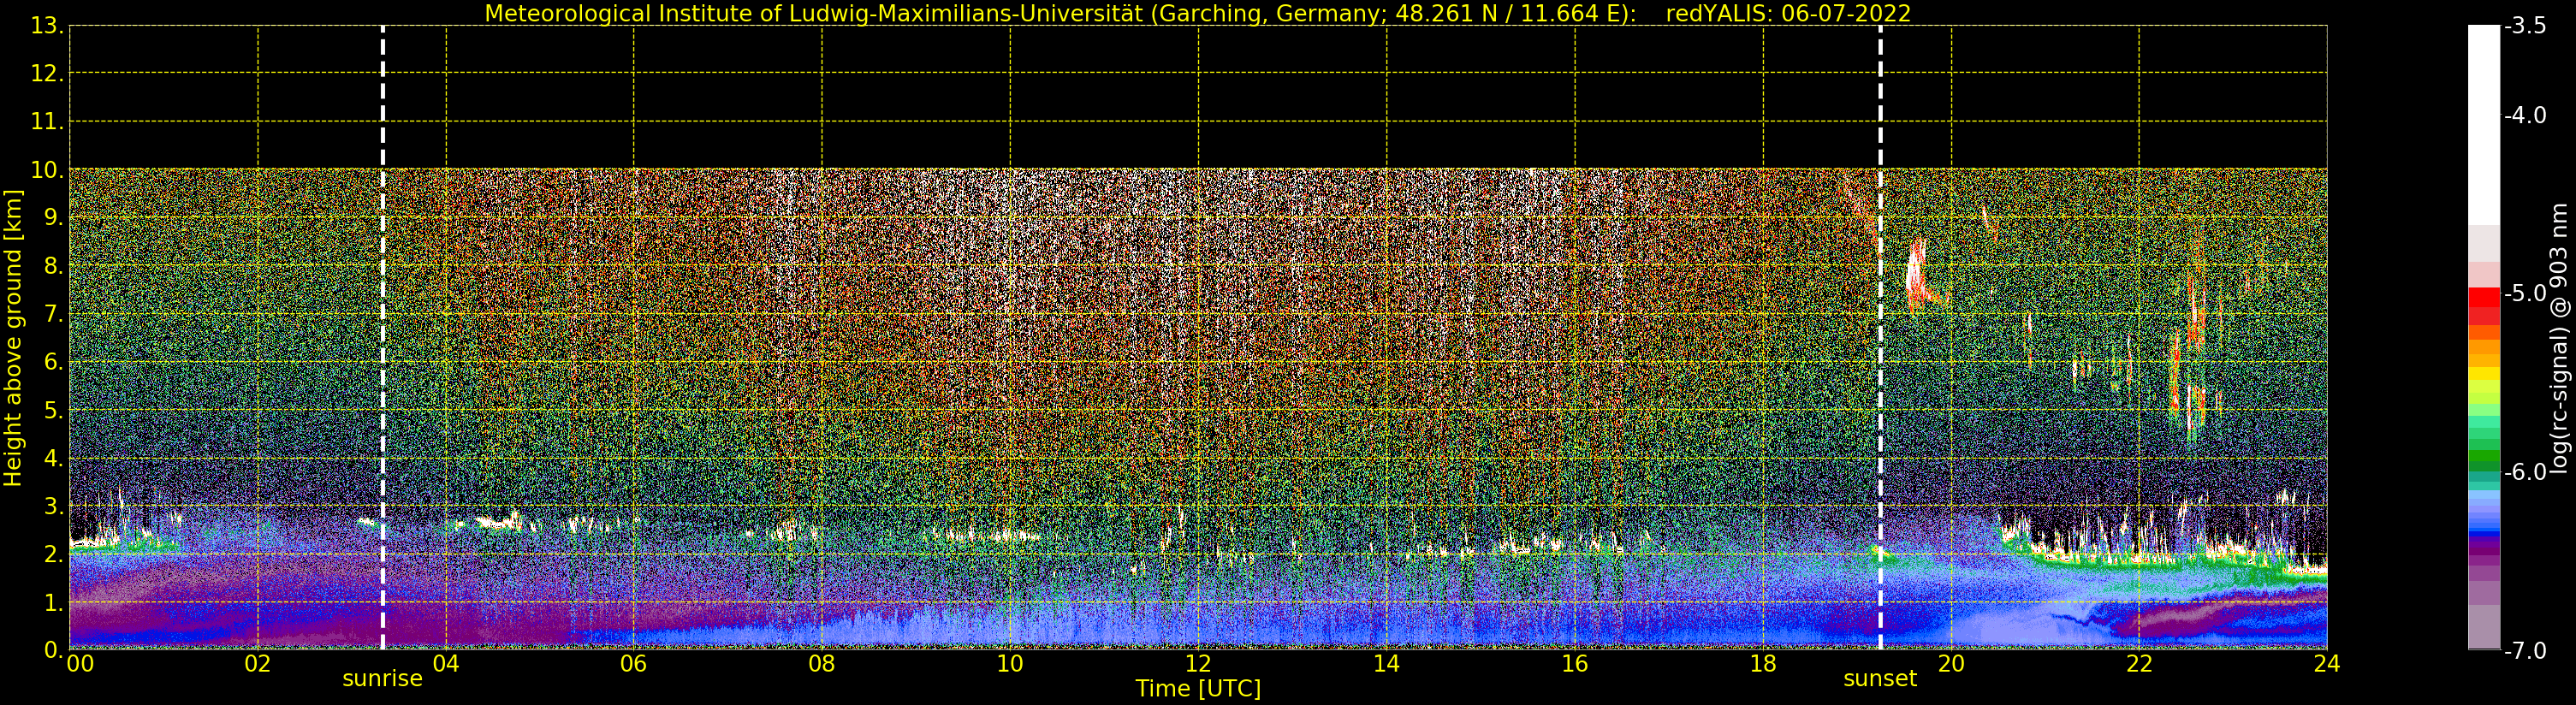This screenshot has width=2576, height=705.
Task: Click the red region of the colorbar near -5.0
Action: point(2484,305)
